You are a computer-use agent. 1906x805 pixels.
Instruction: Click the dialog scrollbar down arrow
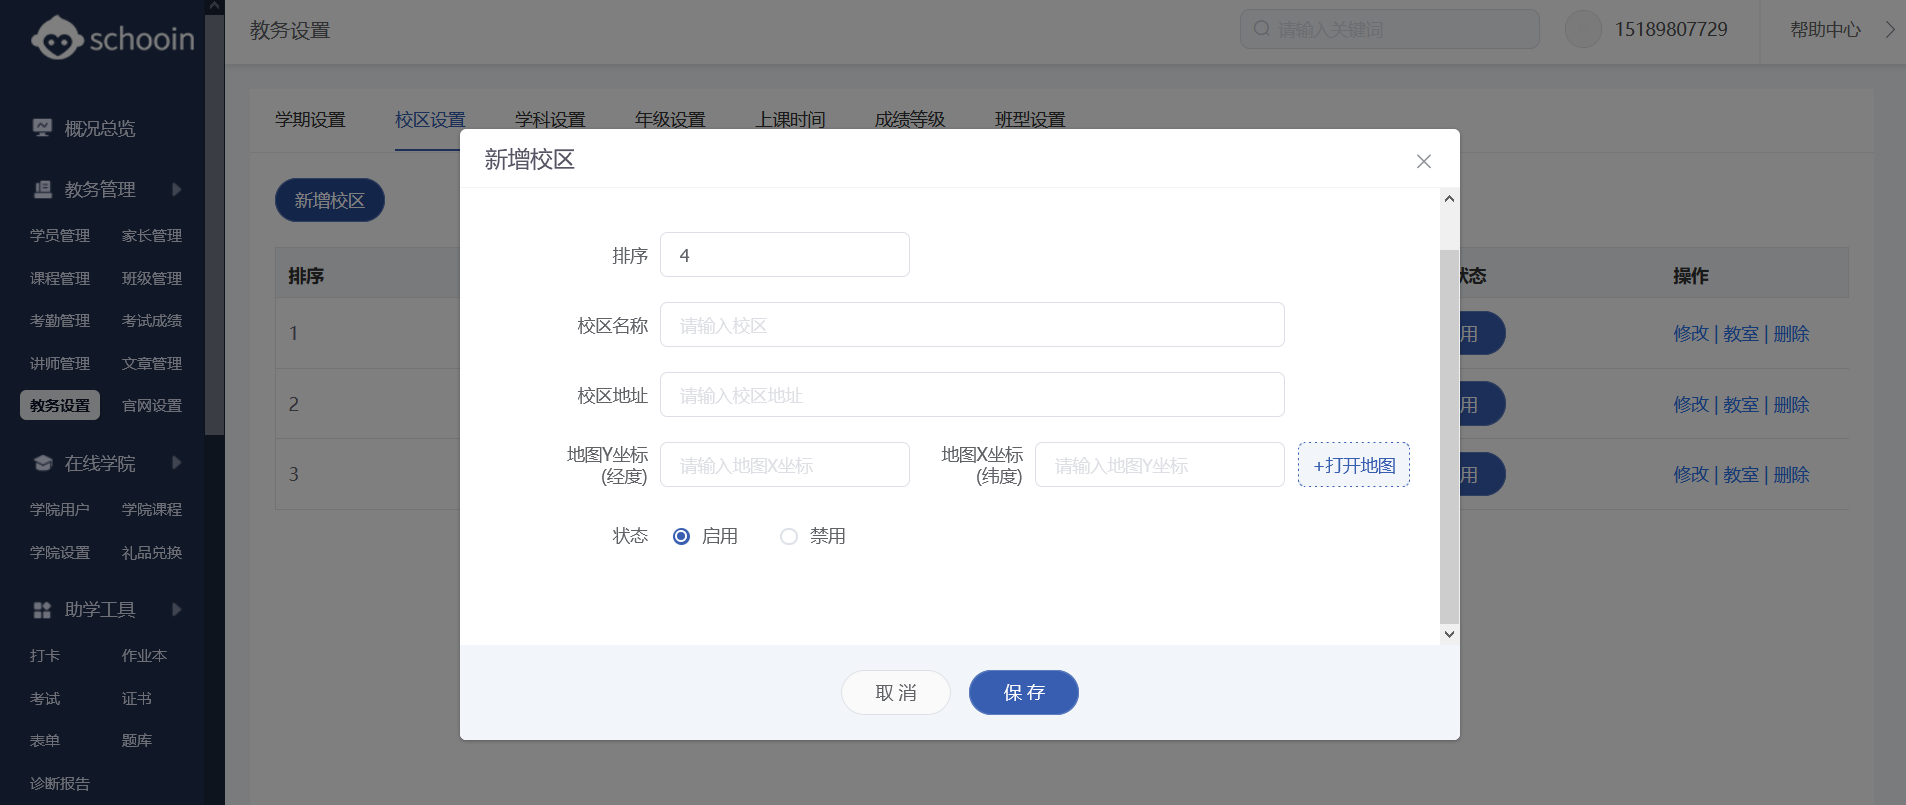point(1449,634)
